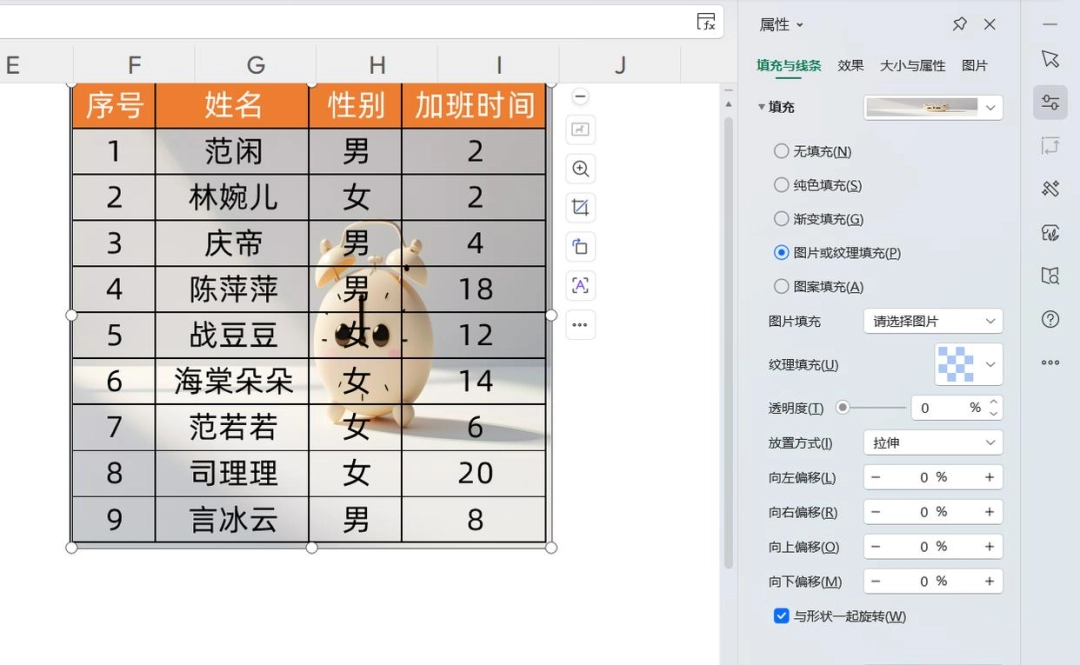Click the text recognition icon with letter A
The height and width of the screenshot is (665, 1080).
coord(580,285)
